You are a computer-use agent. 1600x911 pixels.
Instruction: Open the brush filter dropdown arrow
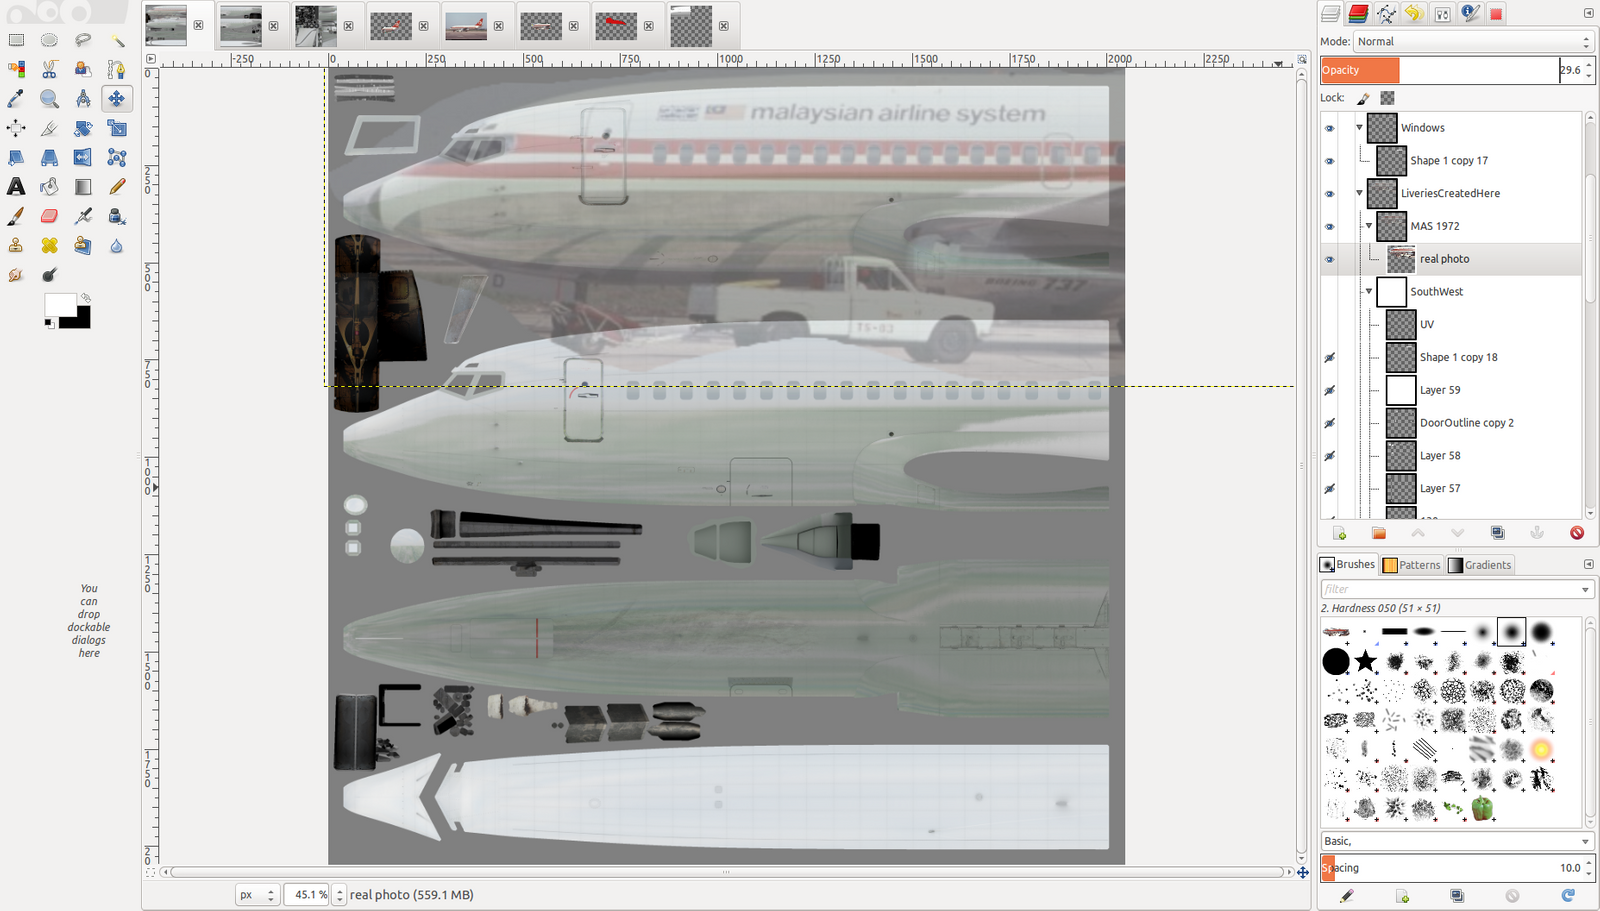(x=1585, y=590)
